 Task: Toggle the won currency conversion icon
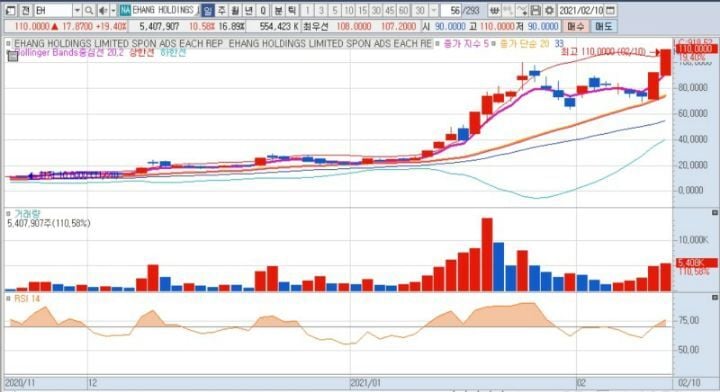[494, 10]
